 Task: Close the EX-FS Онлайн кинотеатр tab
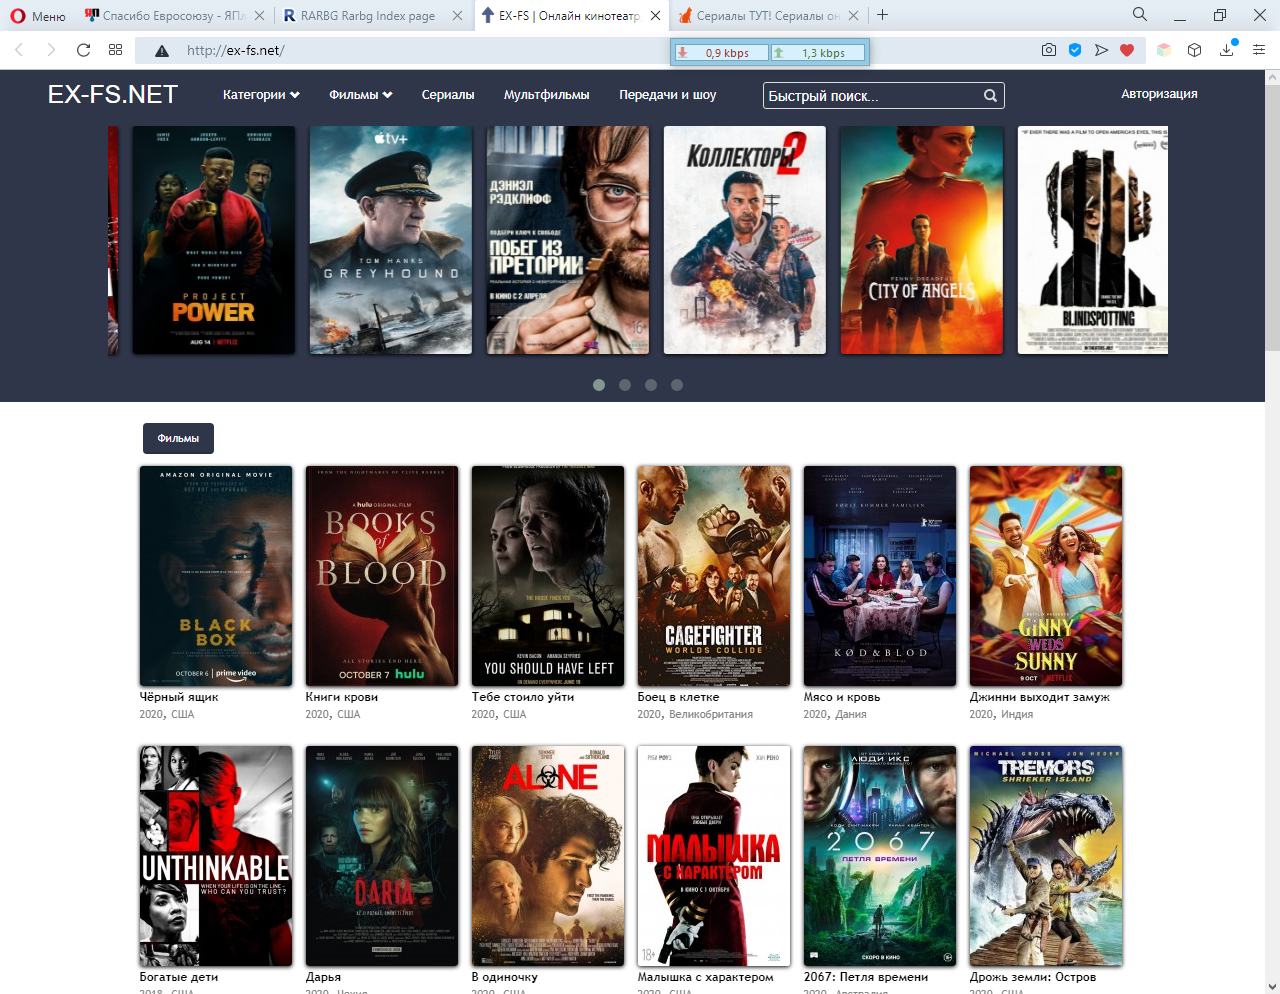coord(655,16)
